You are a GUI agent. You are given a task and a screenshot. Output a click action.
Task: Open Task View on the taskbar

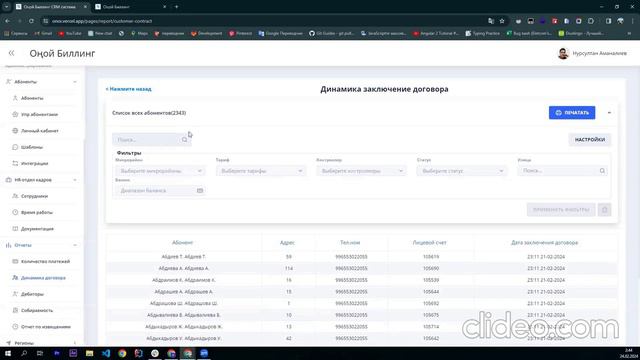click(x=40, y=353)
